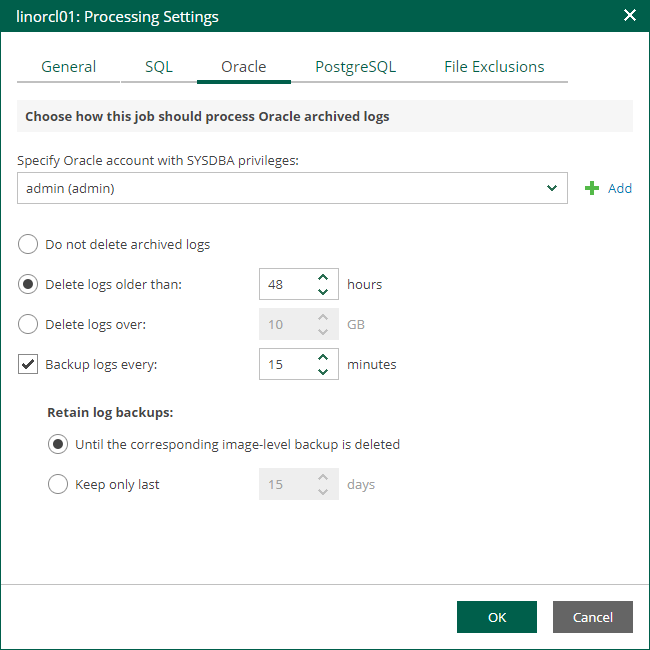Click the green plus Add icon

click(592, 188)
